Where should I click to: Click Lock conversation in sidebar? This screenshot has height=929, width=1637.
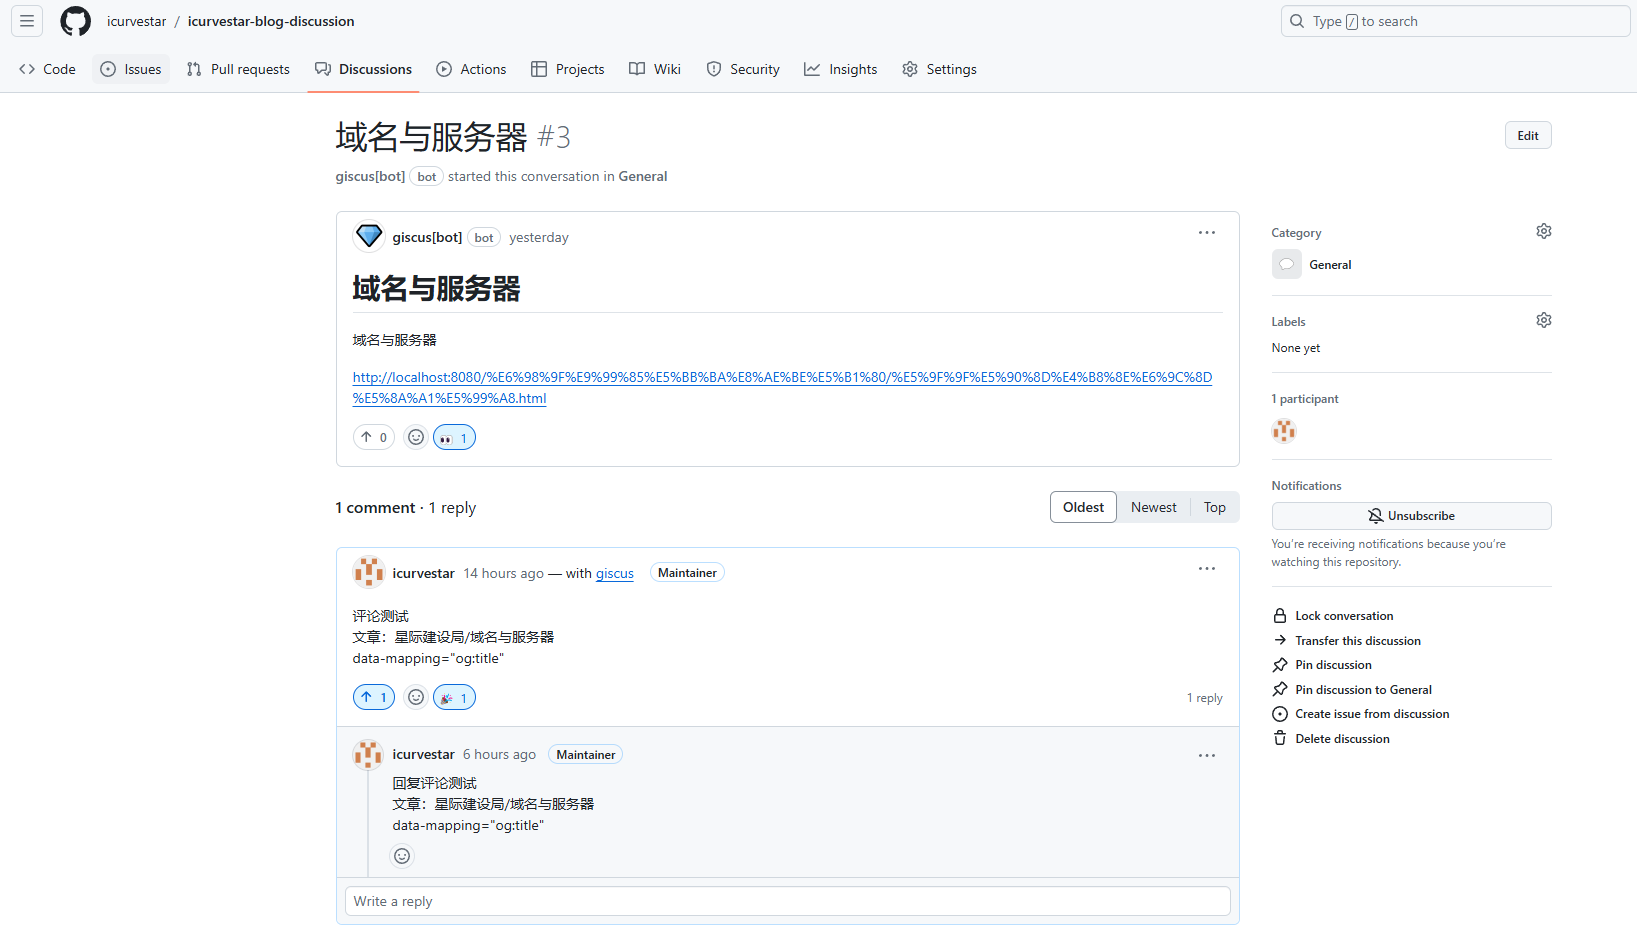(x=1343, y=616)
